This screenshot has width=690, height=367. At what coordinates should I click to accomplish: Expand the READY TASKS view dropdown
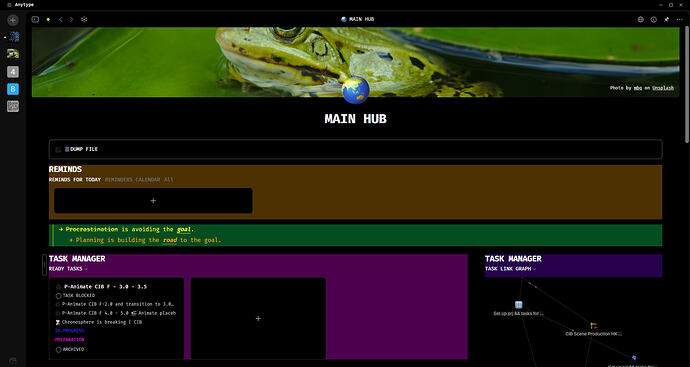(x=86, y=269)
